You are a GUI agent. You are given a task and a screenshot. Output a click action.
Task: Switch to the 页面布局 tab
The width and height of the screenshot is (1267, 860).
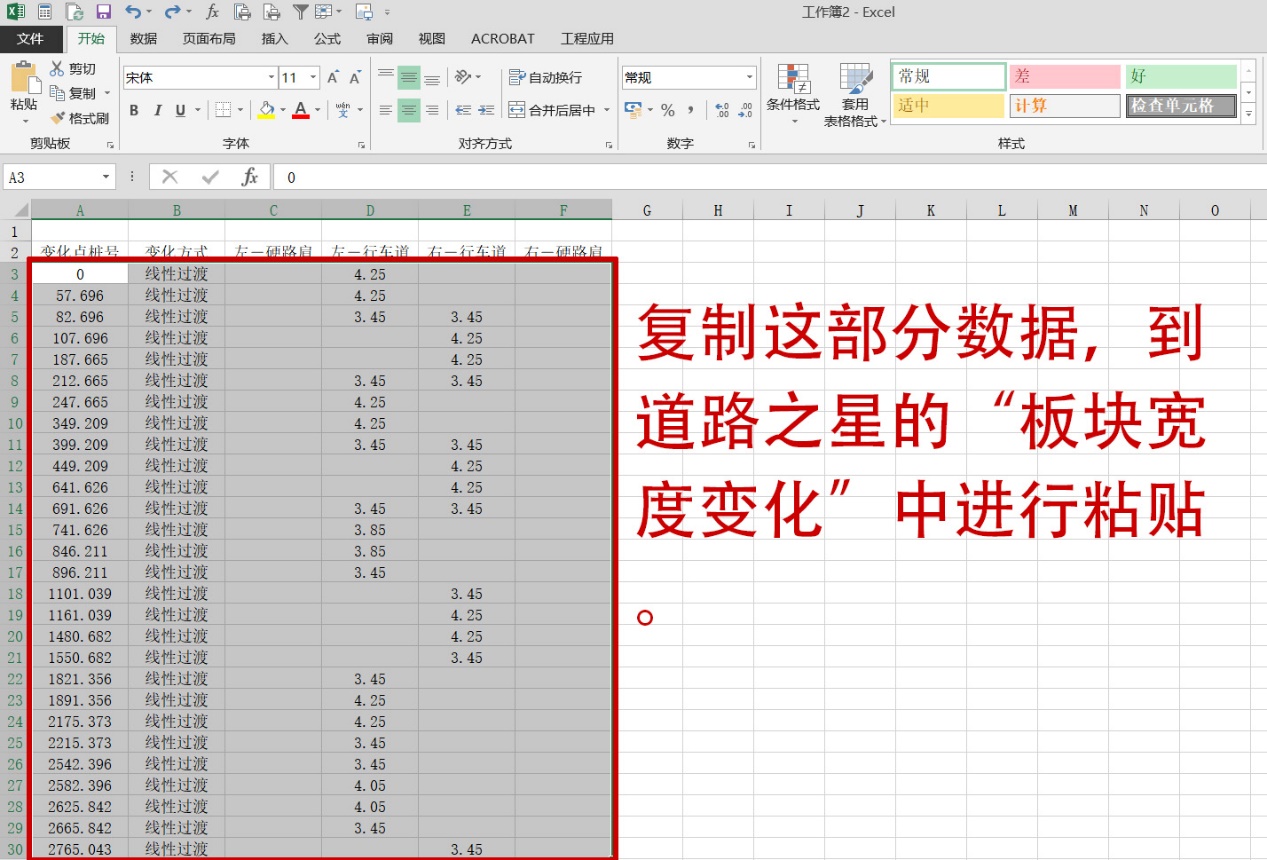pyautogui.click(x=209, y=39)
